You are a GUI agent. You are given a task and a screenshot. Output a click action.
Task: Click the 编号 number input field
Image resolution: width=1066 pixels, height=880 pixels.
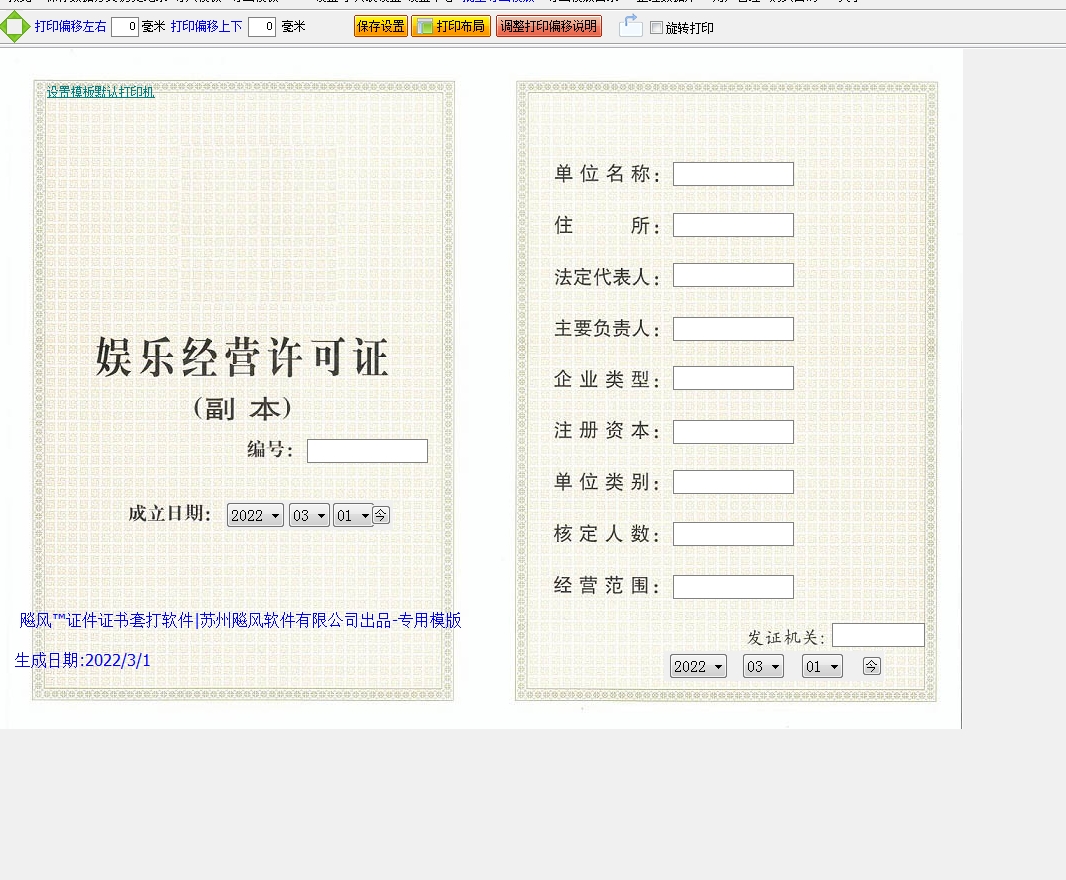pos(367,451)
